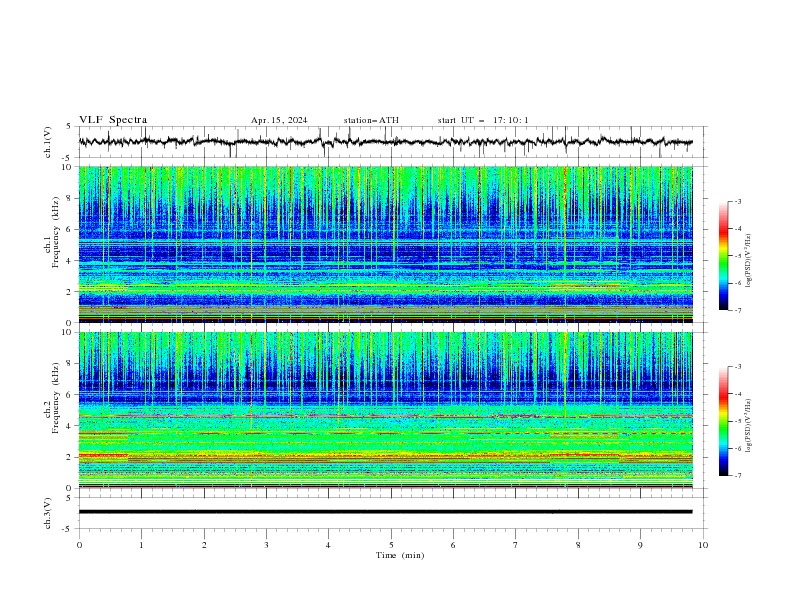Click the ch.1 voltage waveform trace
The width and height of the screenshot is (792, 612).
click(385, 142)
